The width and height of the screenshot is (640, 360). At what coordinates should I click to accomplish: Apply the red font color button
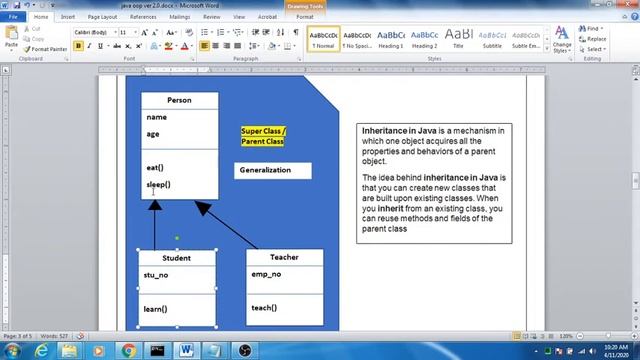(x=184, y=46)
